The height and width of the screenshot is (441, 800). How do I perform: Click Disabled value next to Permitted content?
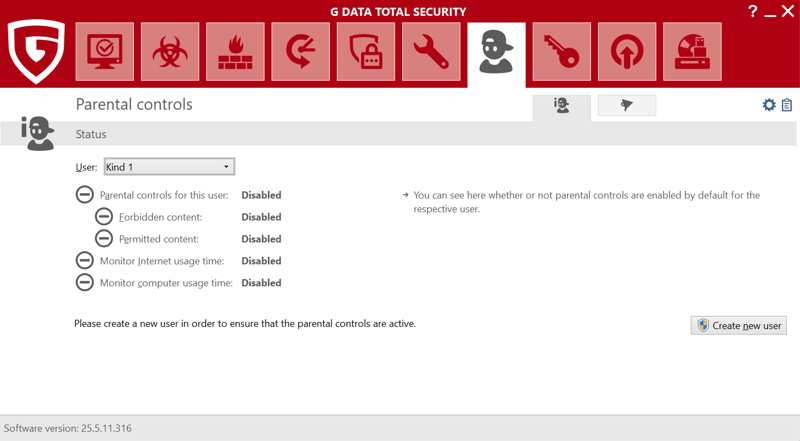pos(261,239)
